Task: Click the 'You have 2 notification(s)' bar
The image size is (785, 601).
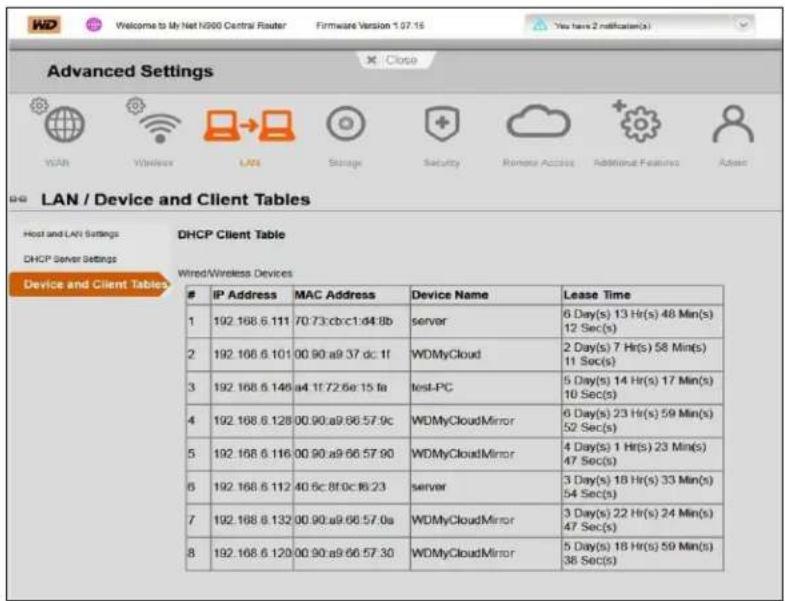Action: (640, 25)
